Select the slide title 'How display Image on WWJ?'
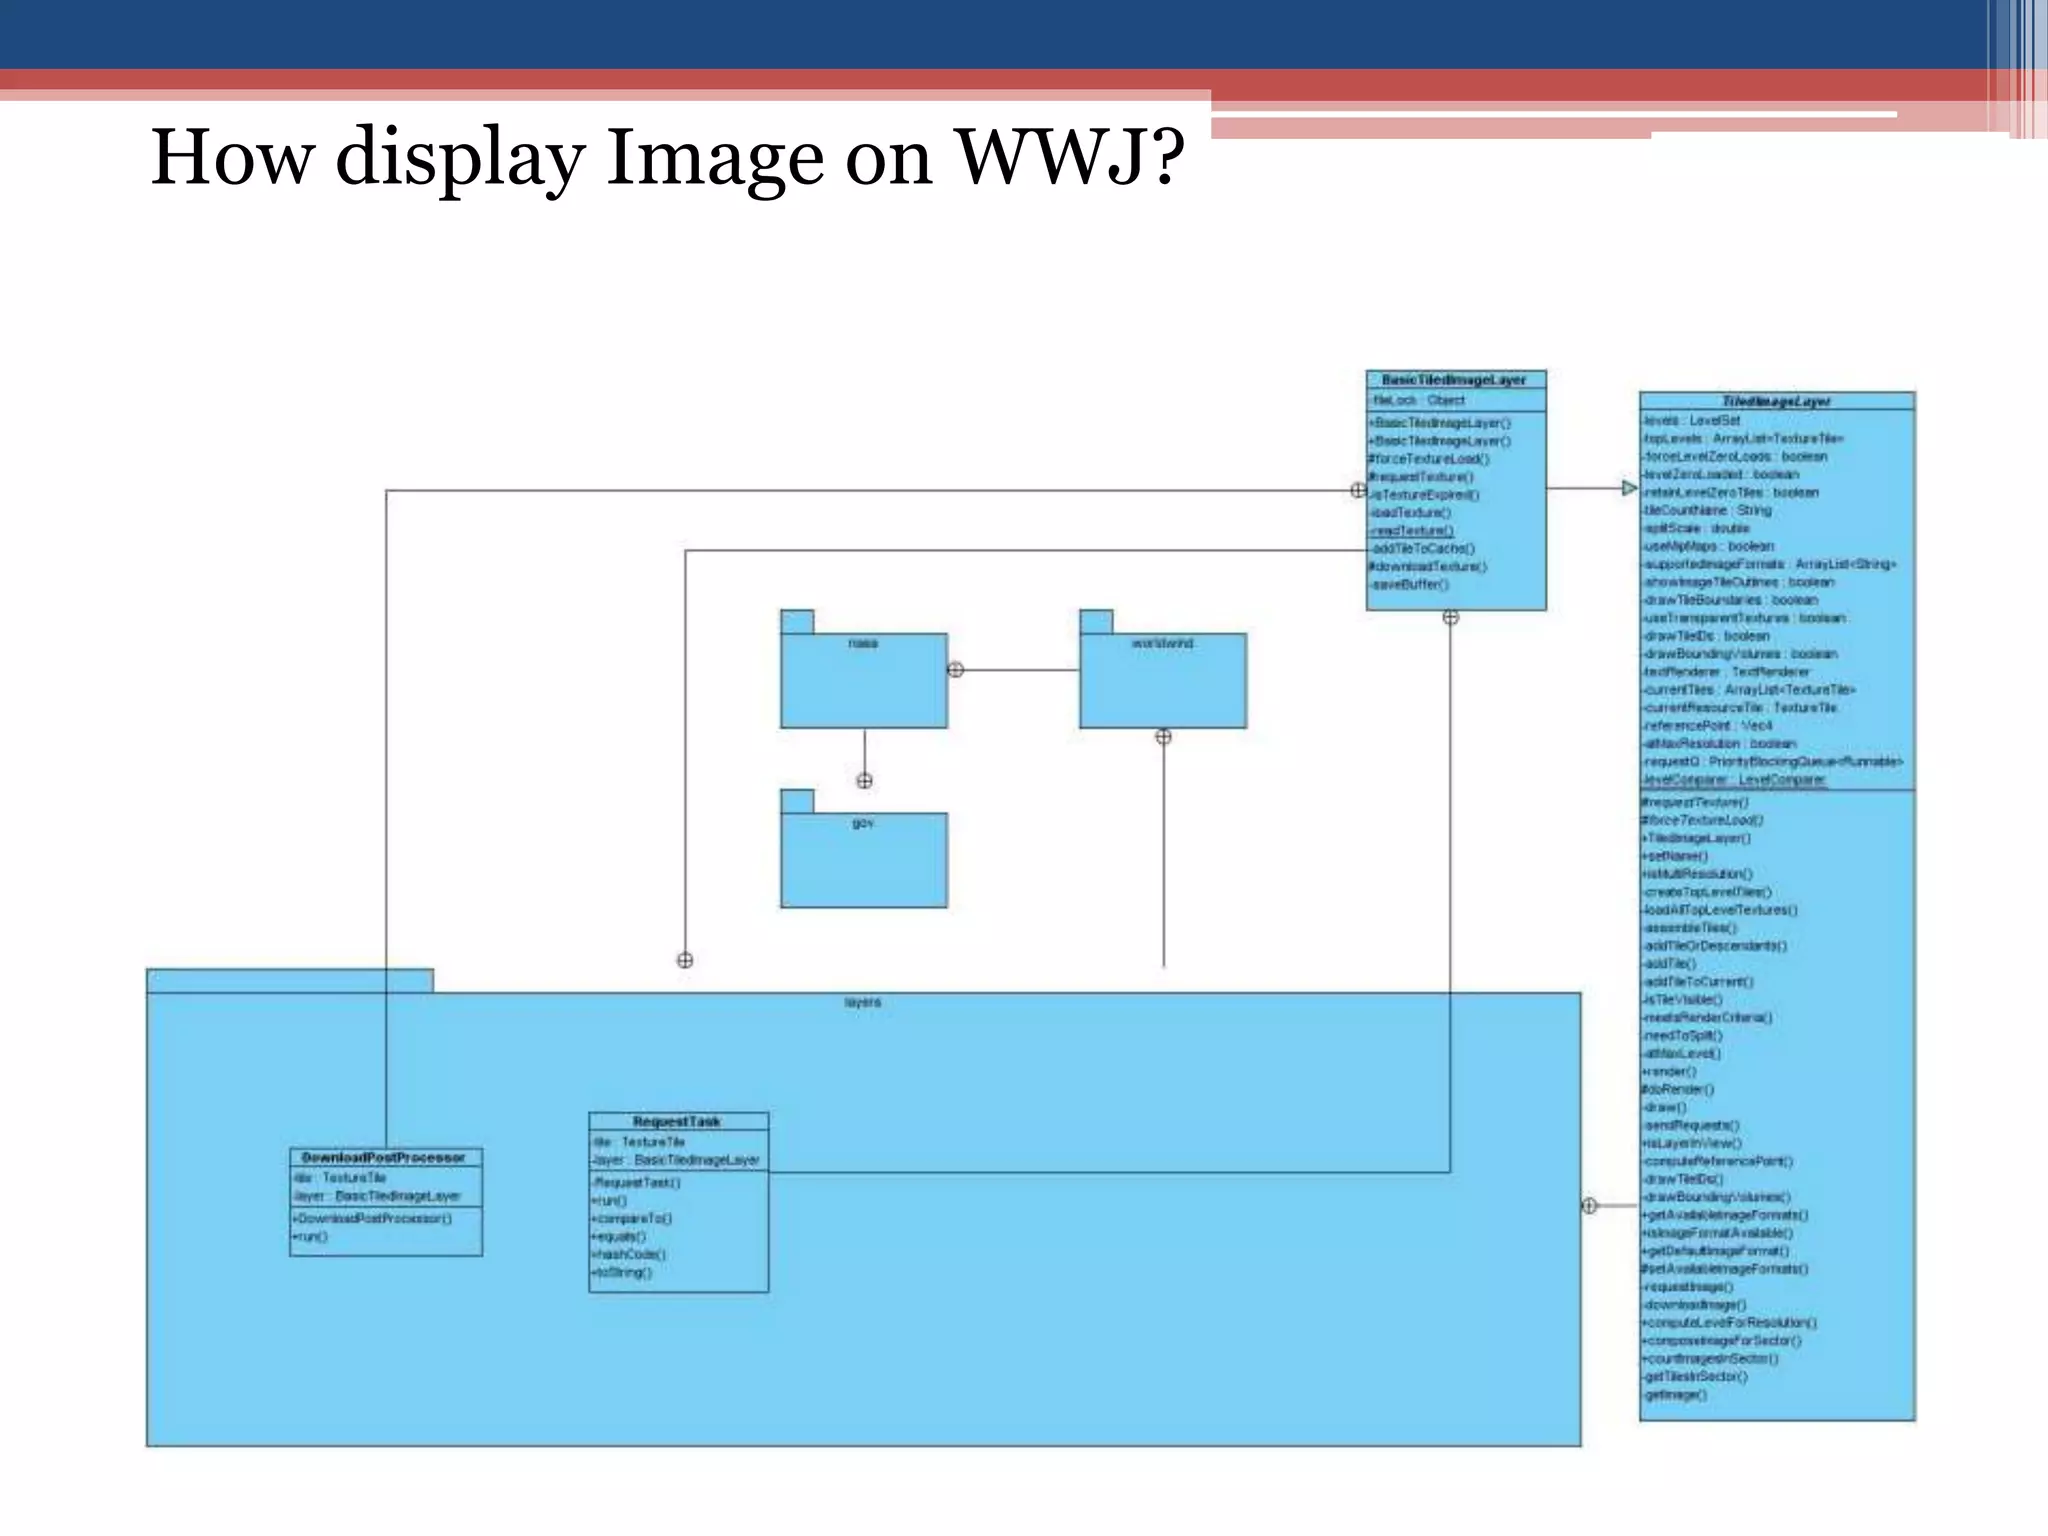Screen dimensions: 2048x1536 point(668,157)
